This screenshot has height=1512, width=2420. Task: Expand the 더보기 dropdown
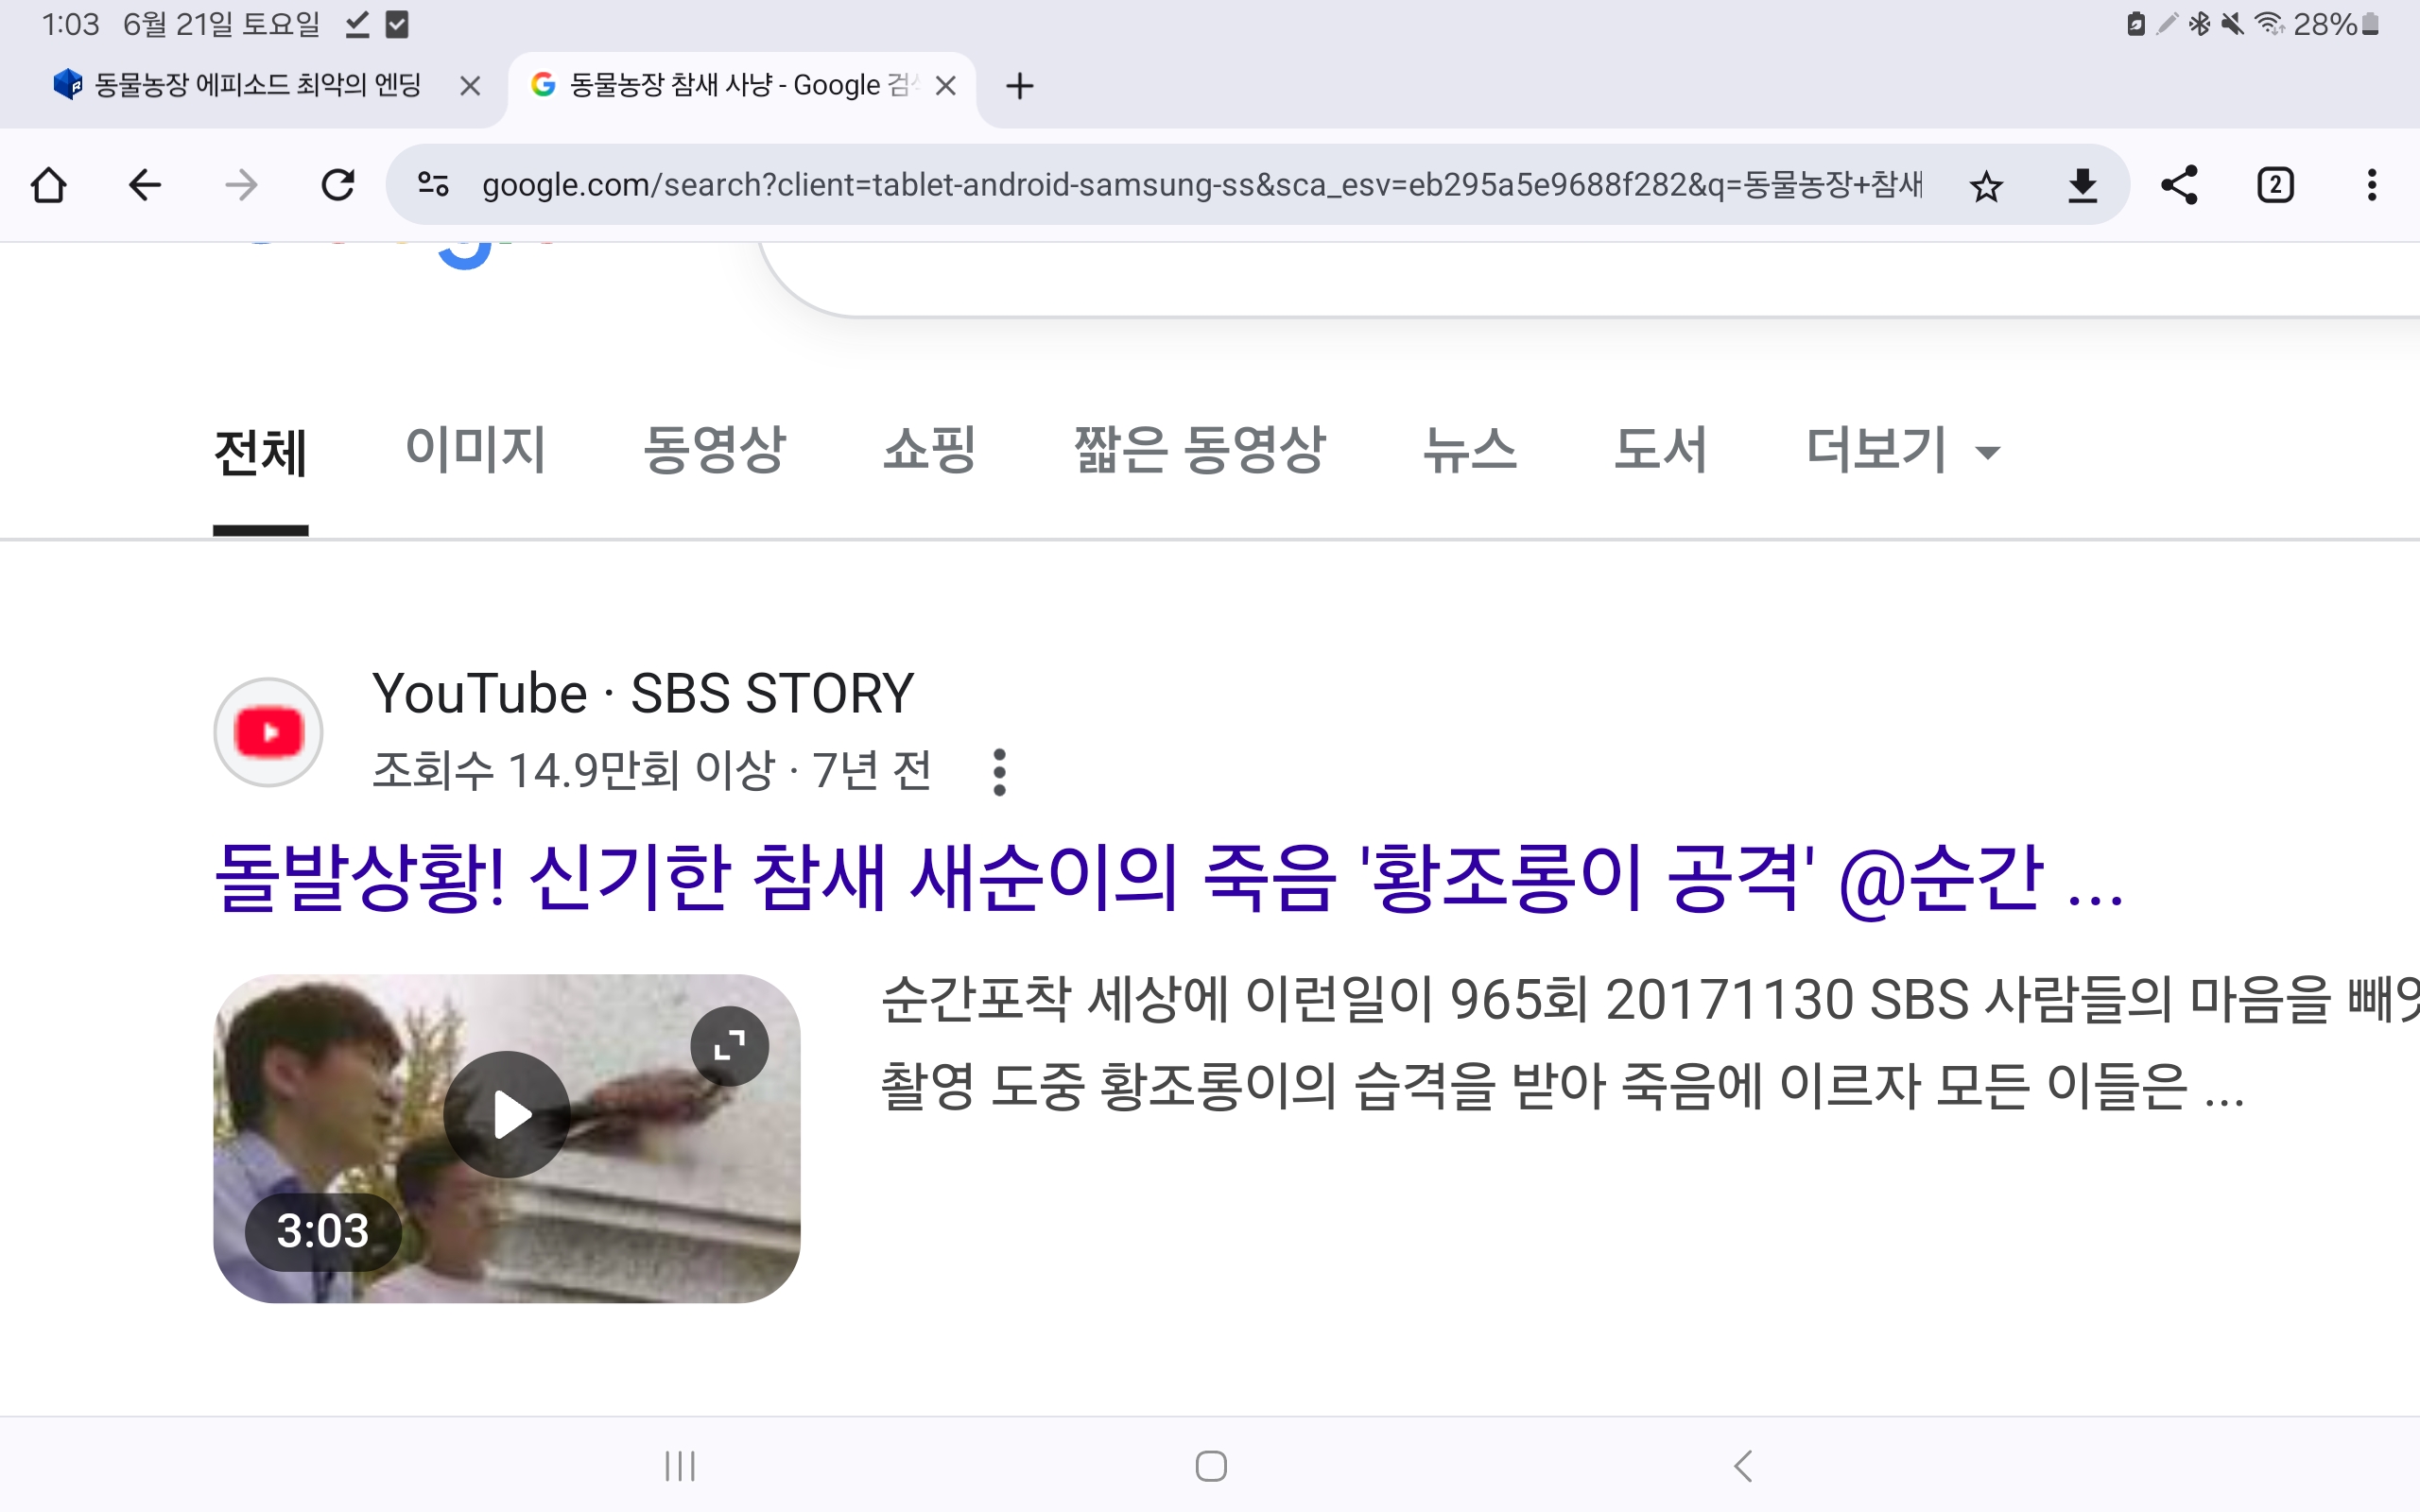pos(1903,449)
